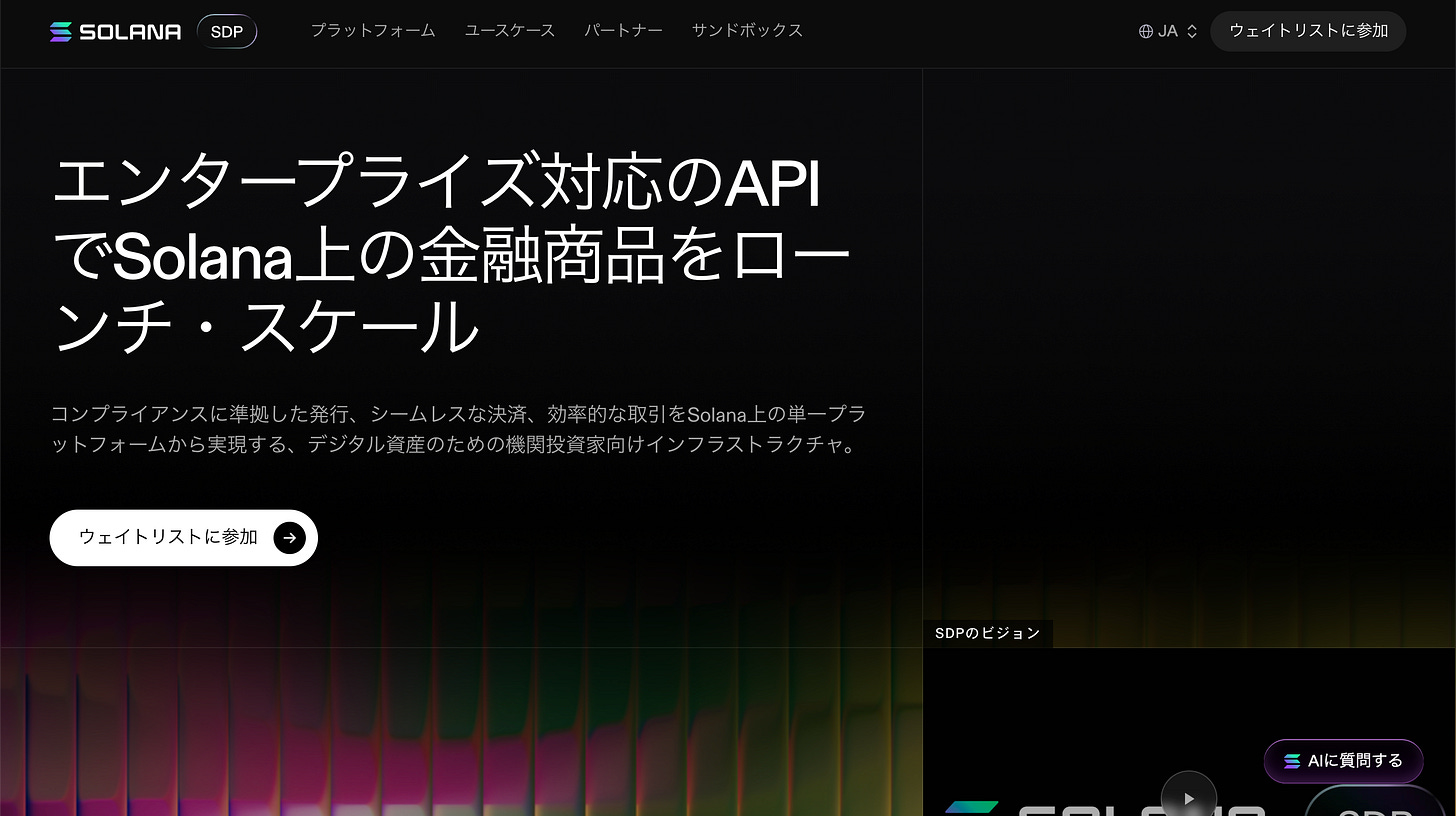Image resolution: width=1456 pixels, height=816 pixels.
Task: Click the headline エンタープライズ対応のAPI text
Action: [x=436, y=184]
